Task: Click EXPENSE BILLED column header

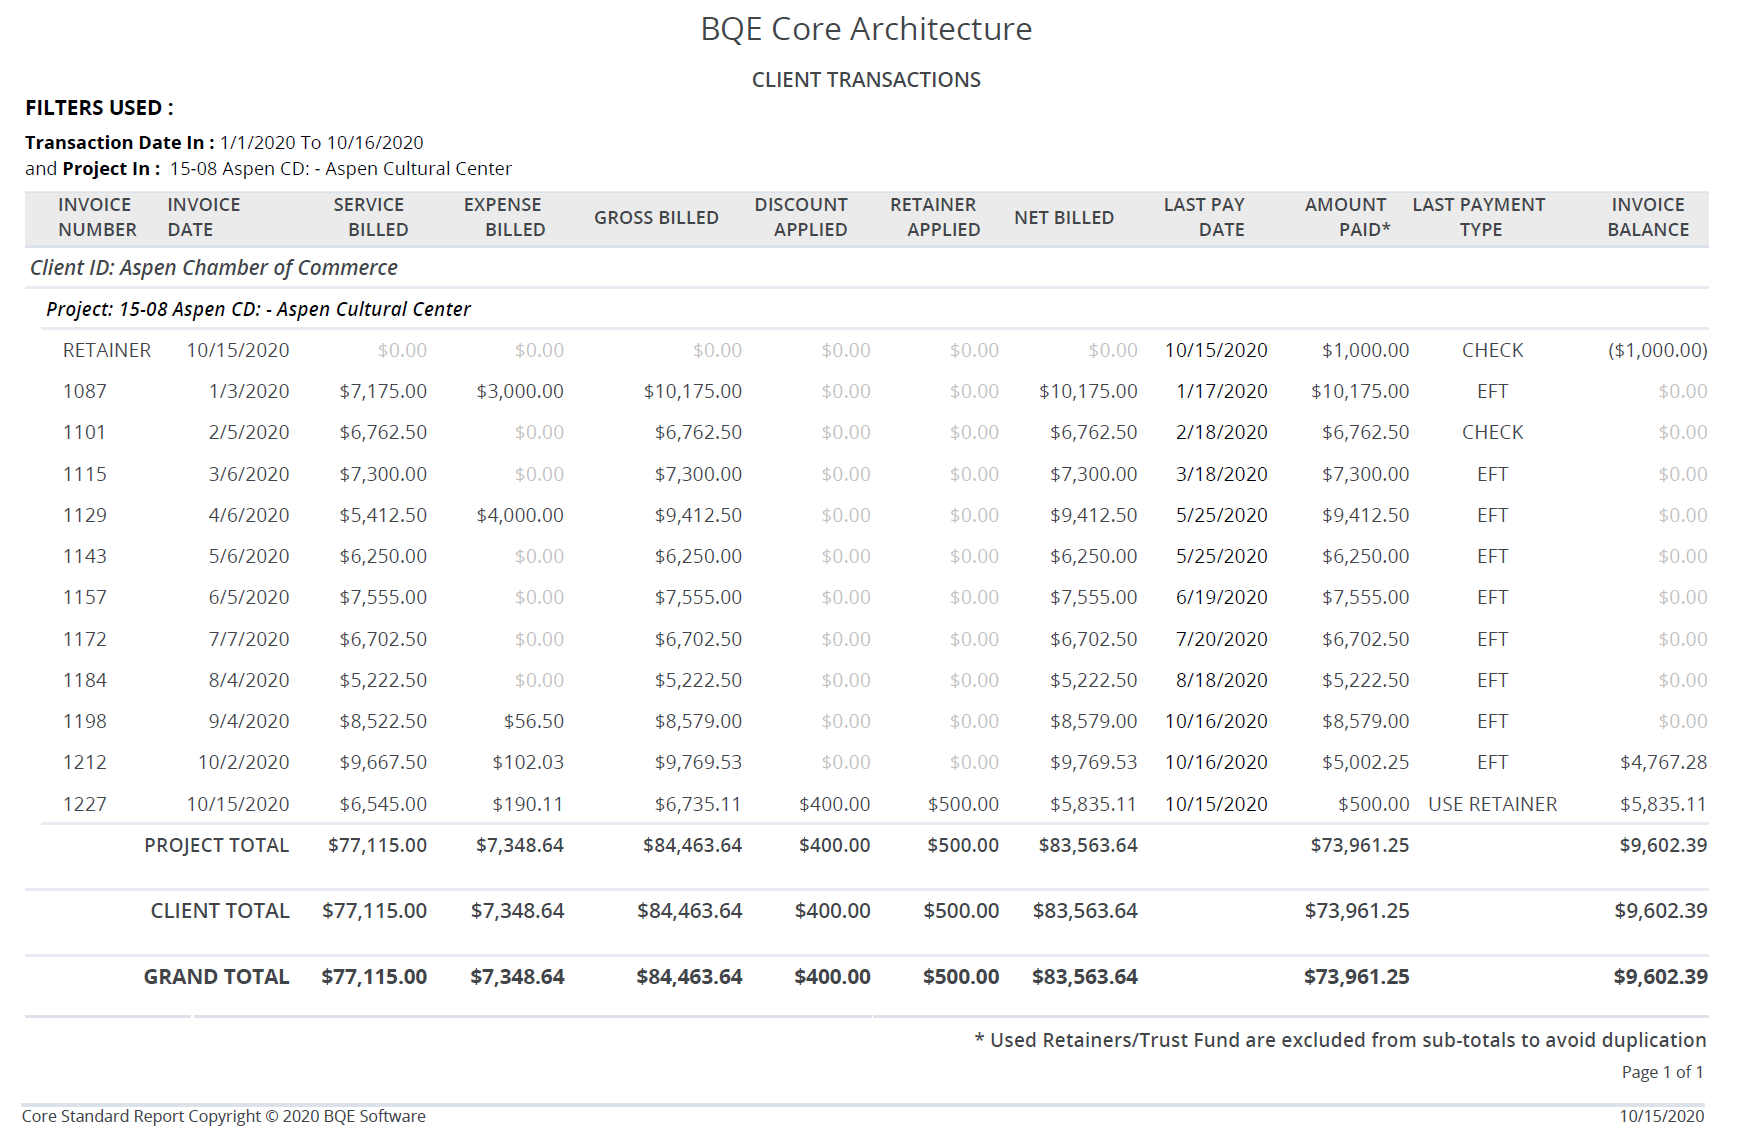Action: click(x=504, y=217)
